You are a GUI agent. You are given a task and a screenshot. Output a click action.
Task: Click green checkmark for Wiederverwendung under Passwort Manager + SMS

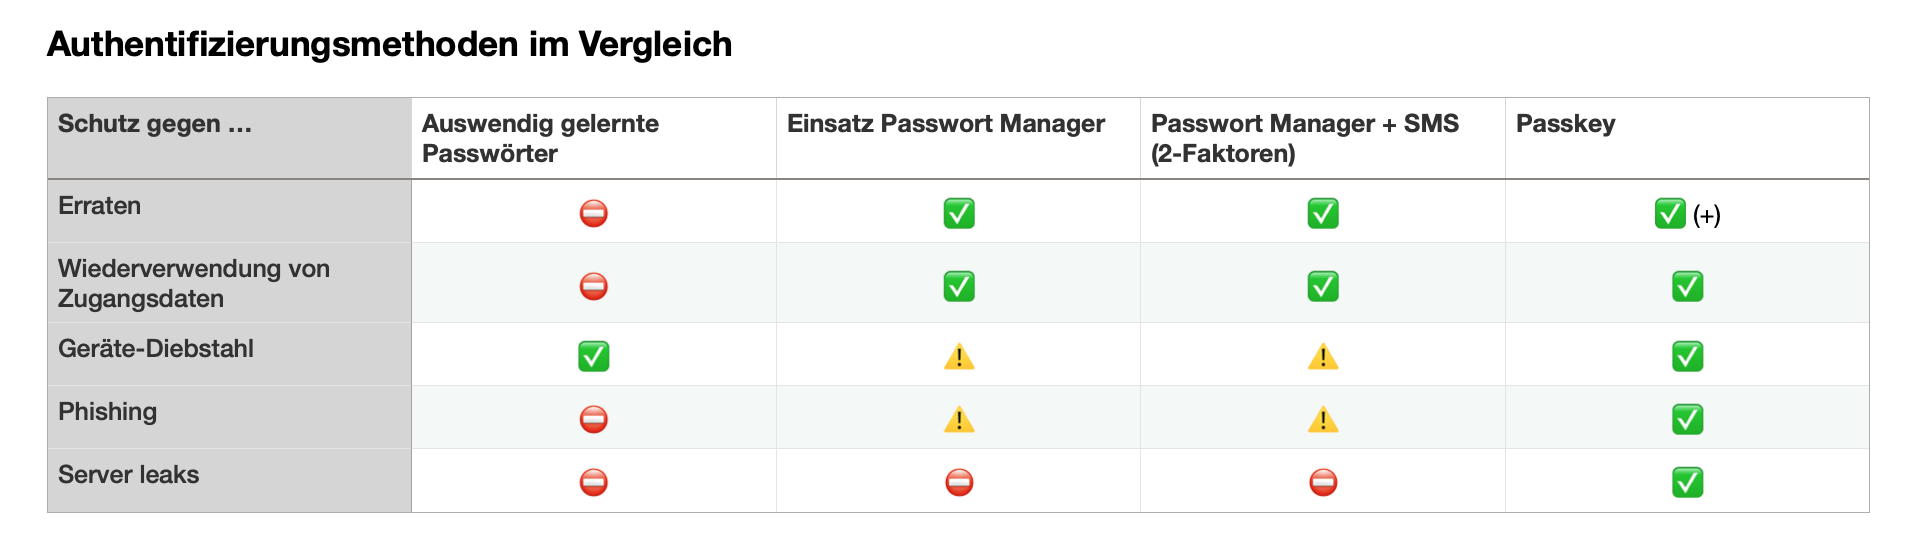click(x=1323, y=286)
